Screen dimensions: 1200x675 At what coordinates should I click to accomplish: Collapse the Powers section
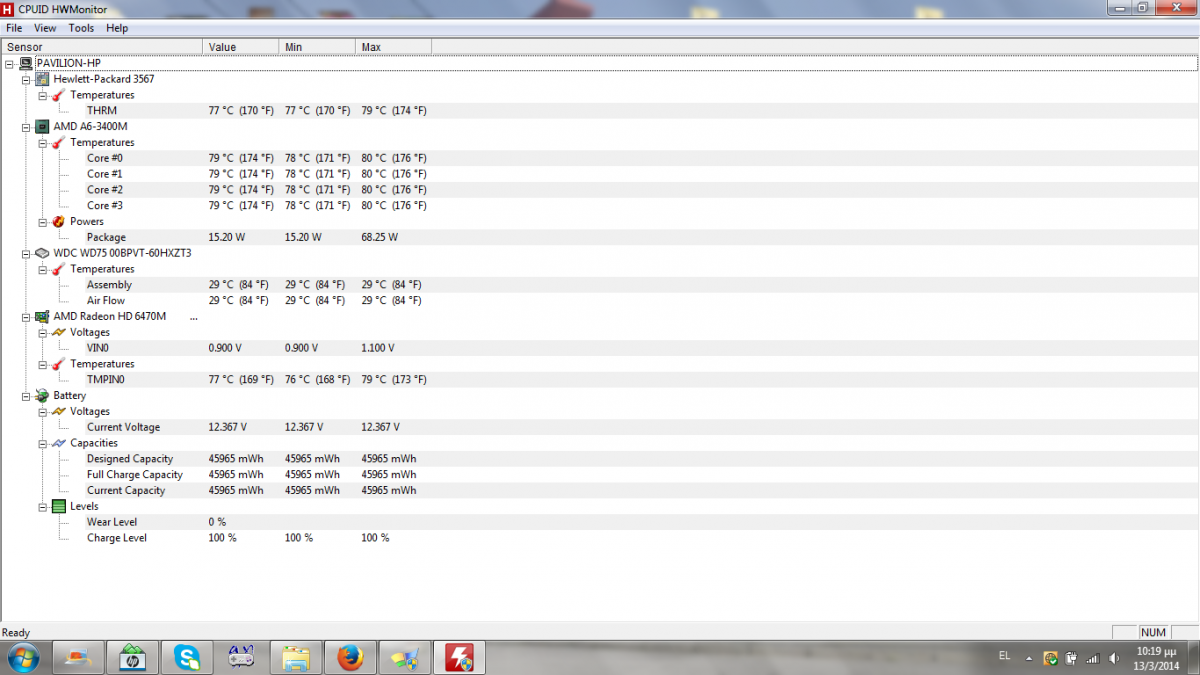pyautogui.click(x=42, y=222)
